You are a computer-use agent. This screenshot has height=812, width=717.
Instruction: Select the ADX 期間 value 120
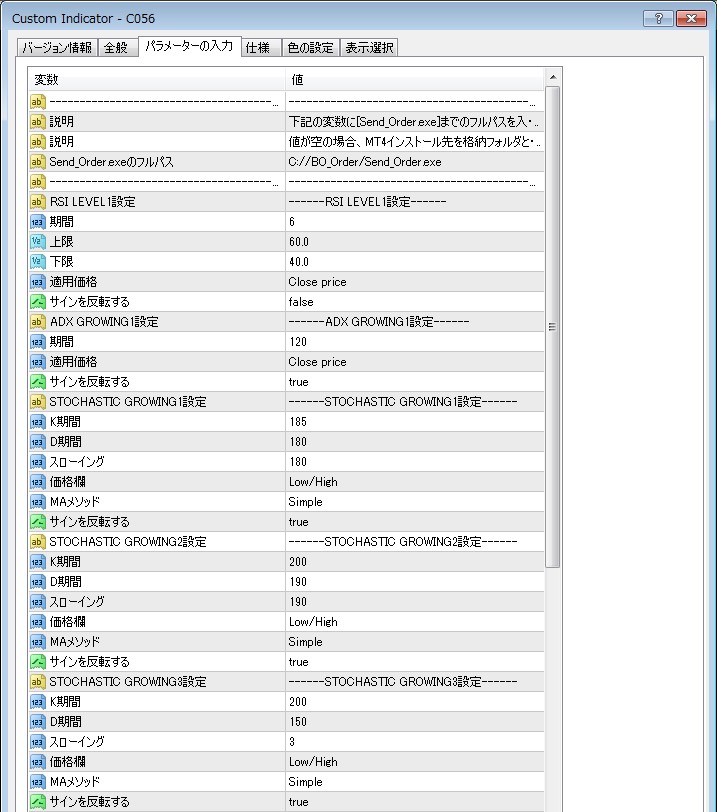415,342
